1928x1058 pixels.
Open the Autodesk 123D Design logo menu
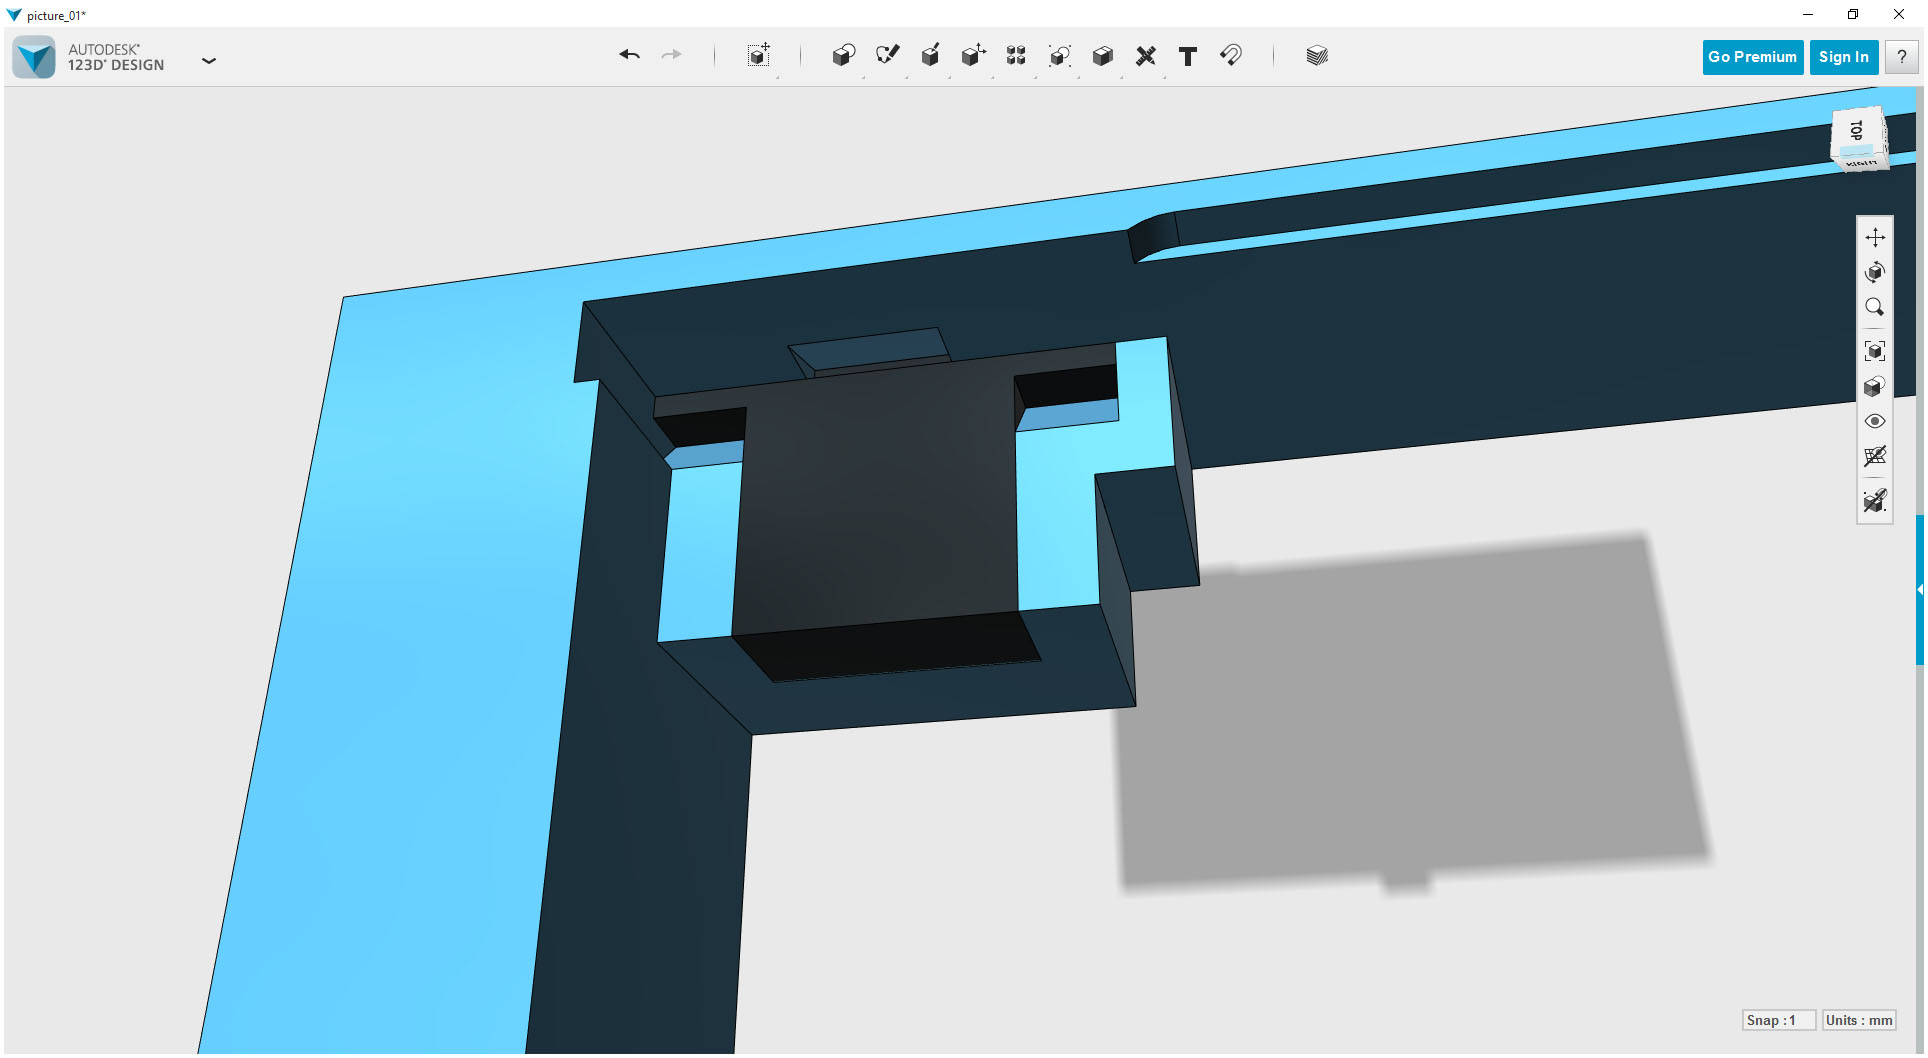coord(33,56)
